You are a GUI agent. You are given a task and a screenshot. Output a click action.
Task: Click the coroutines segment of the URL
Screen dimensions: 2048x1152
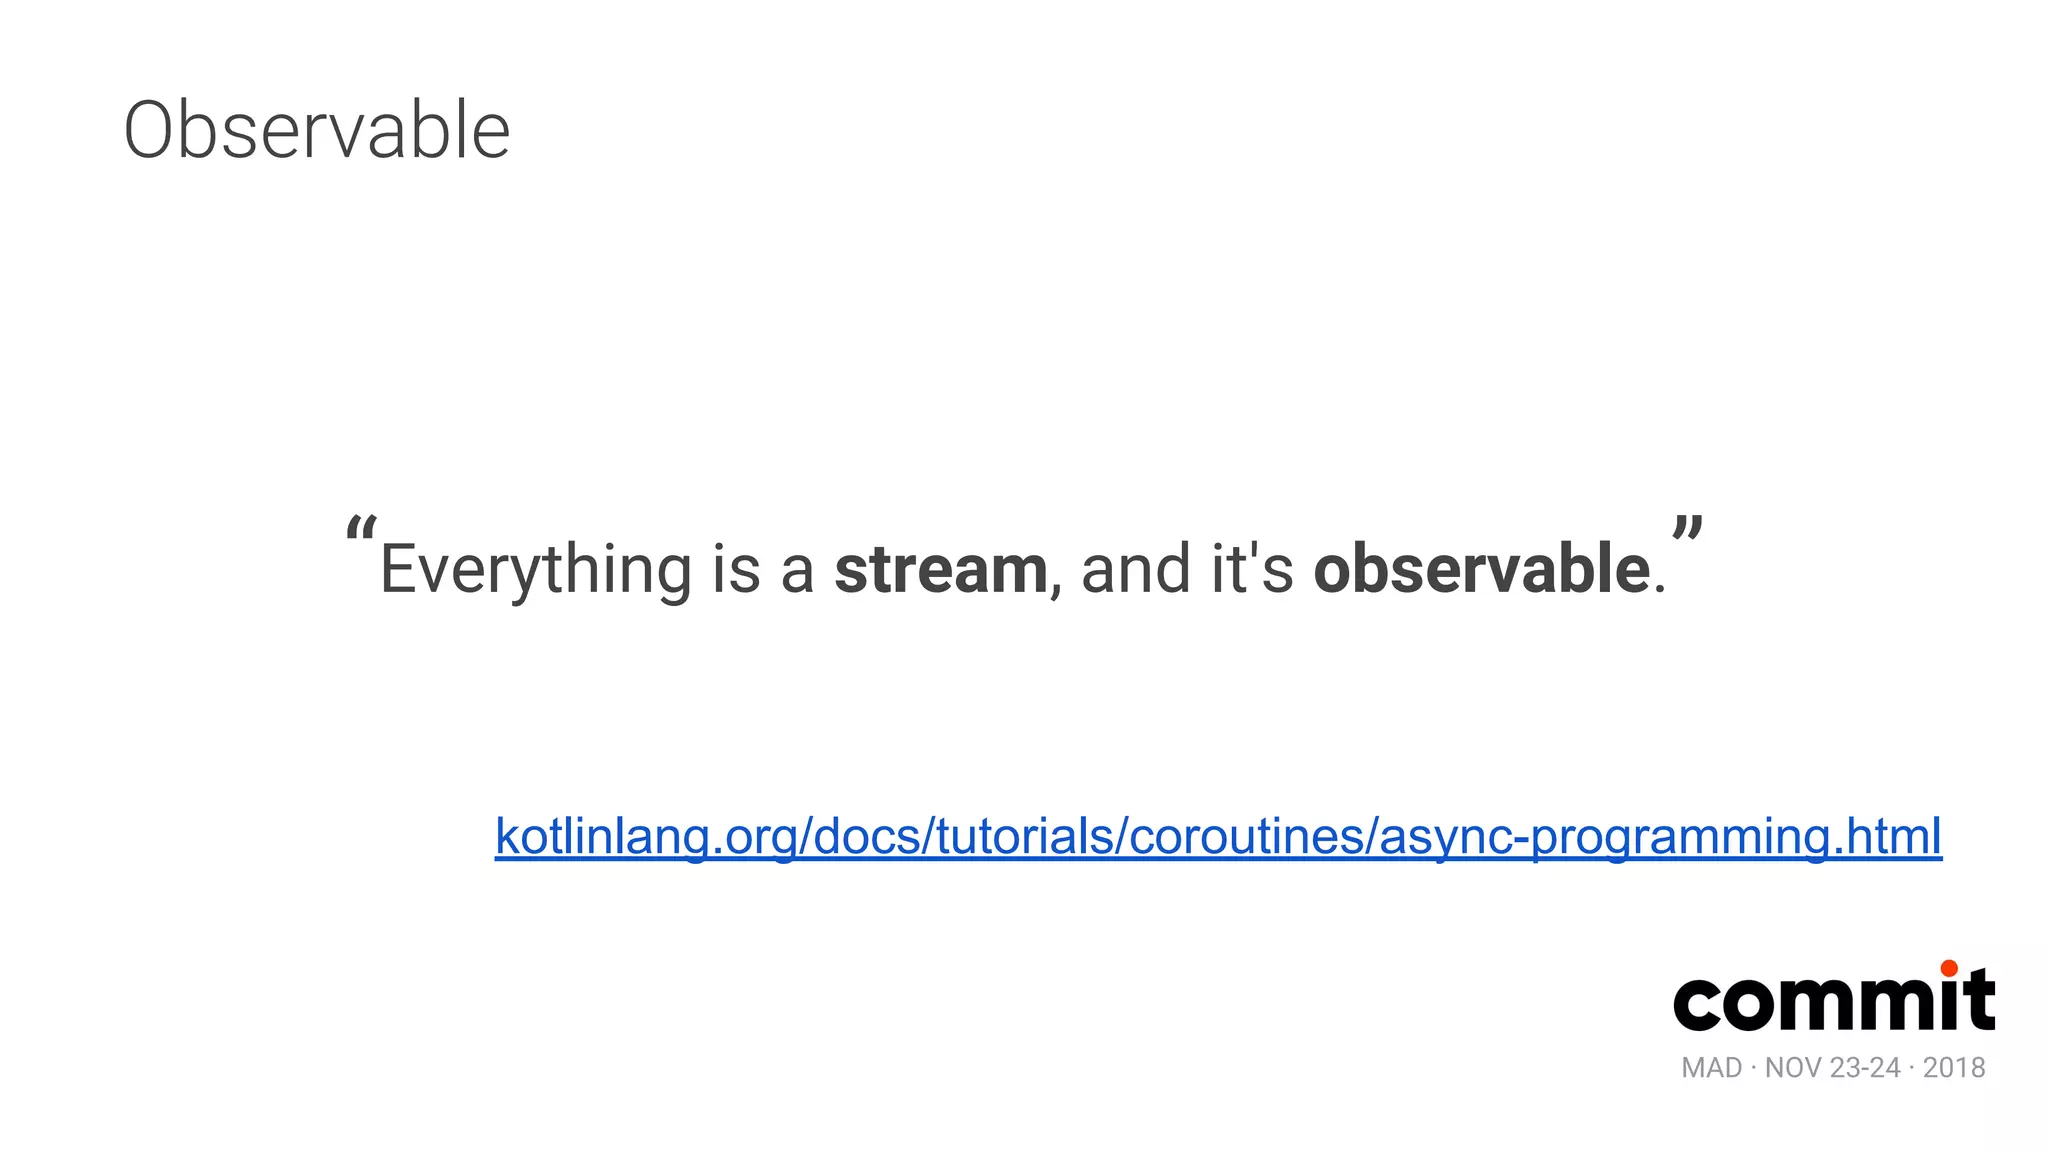(x=1251, y=836)
